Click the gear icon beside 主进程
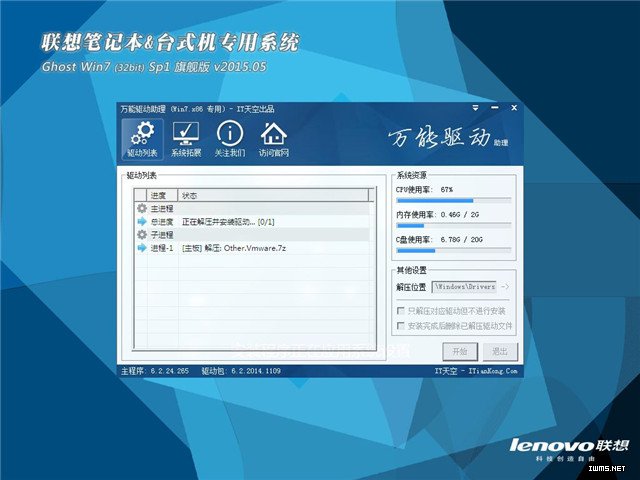 click(141, 208)
